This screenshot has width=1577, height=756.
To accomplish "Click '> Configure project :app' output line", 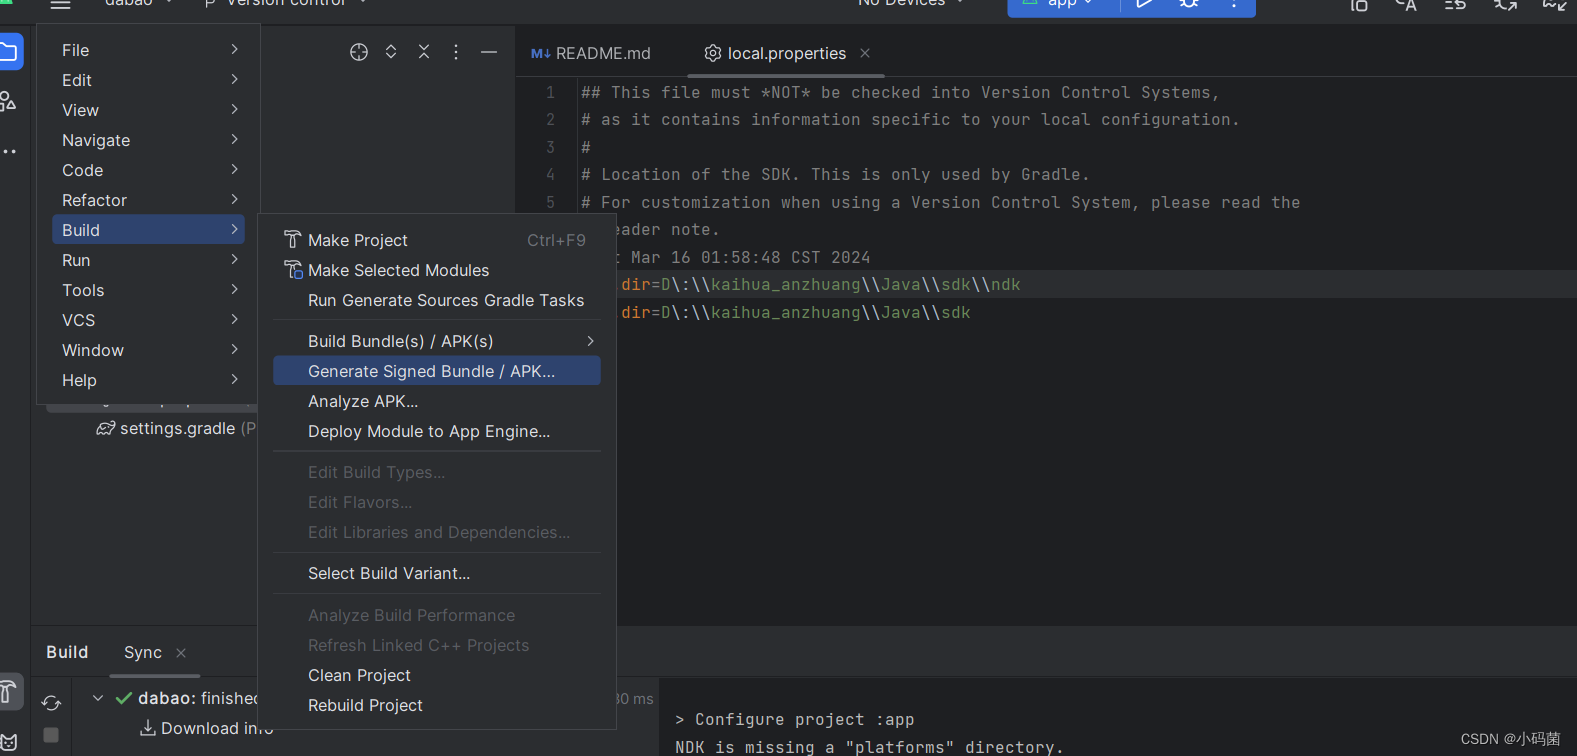I will (794, 719).
